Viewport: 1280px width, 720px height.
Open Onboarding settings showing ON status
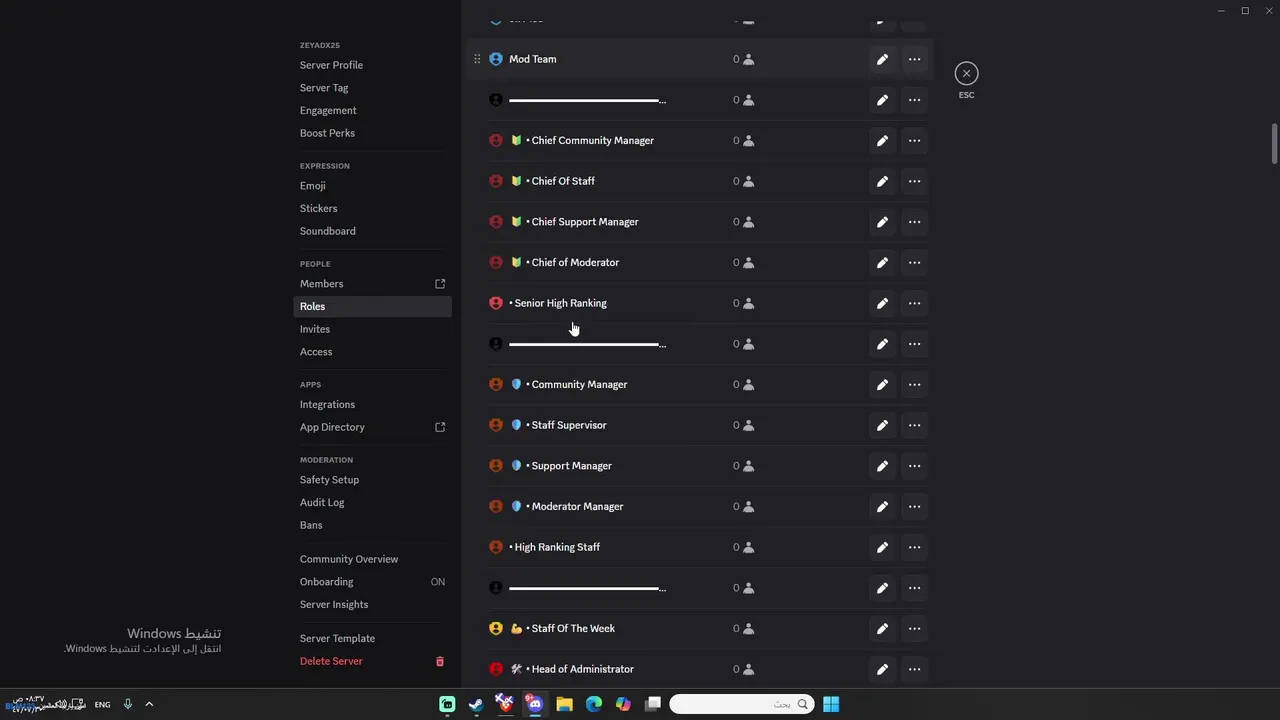coord(327,582)
